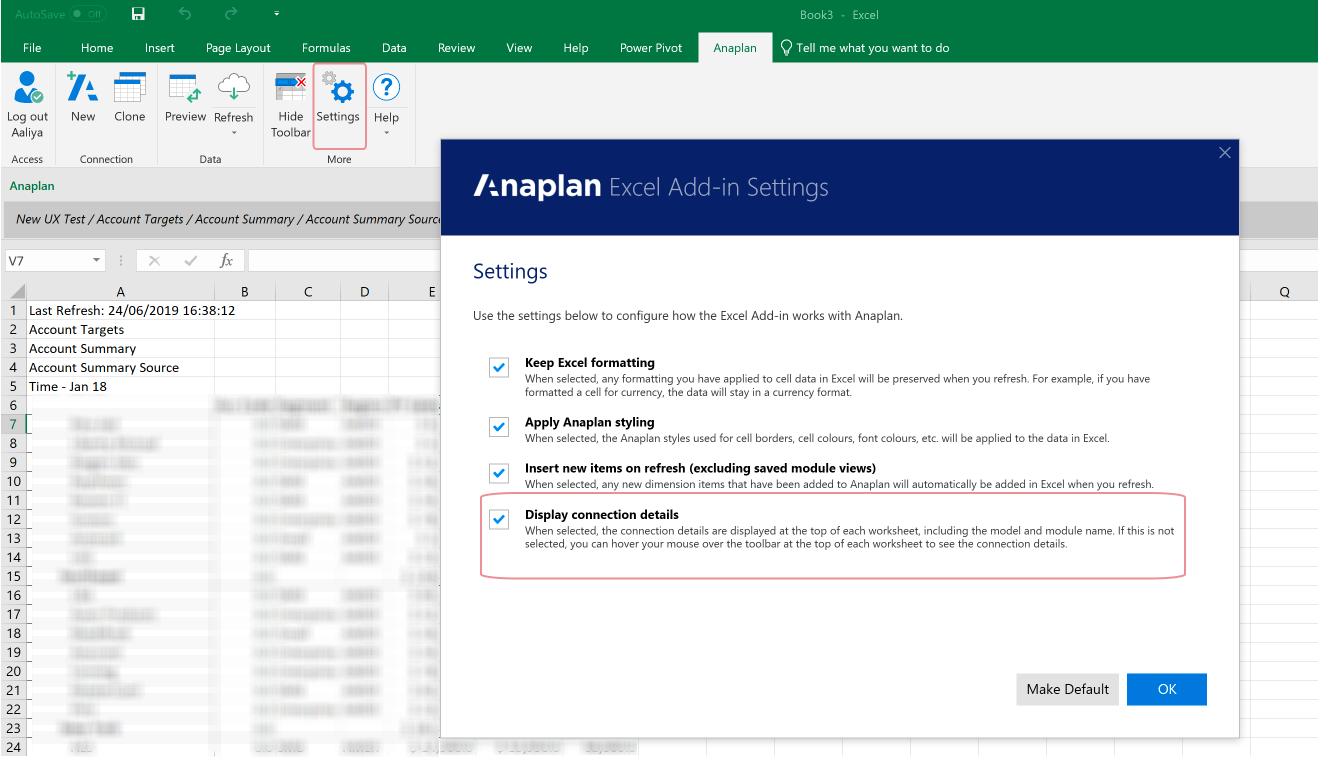The image size is (1318, 757).
Task: Select cell with Last Refresh timestamp
Action: 120,311
